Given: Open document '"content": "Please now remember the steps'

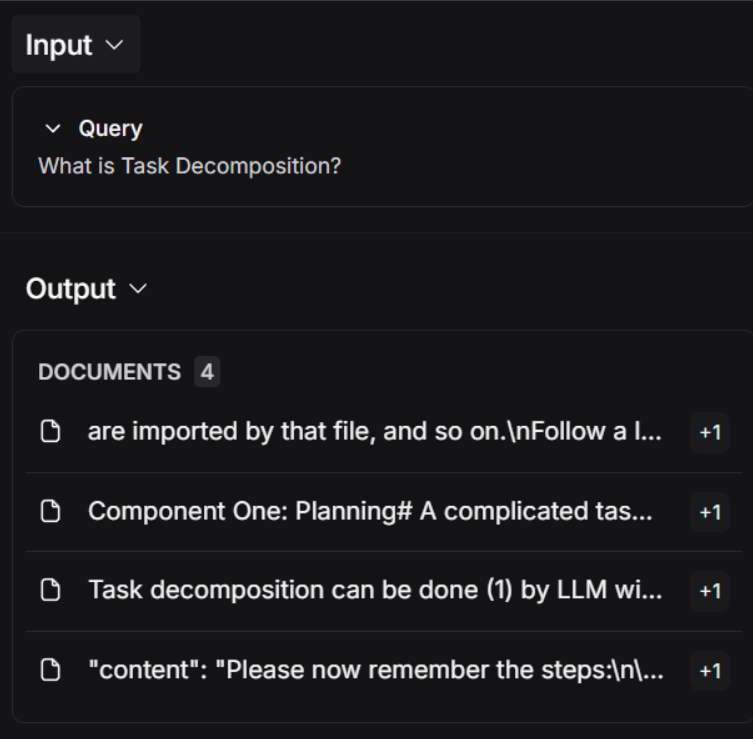Looking at the screenshot, I should (x=376, y=670).
